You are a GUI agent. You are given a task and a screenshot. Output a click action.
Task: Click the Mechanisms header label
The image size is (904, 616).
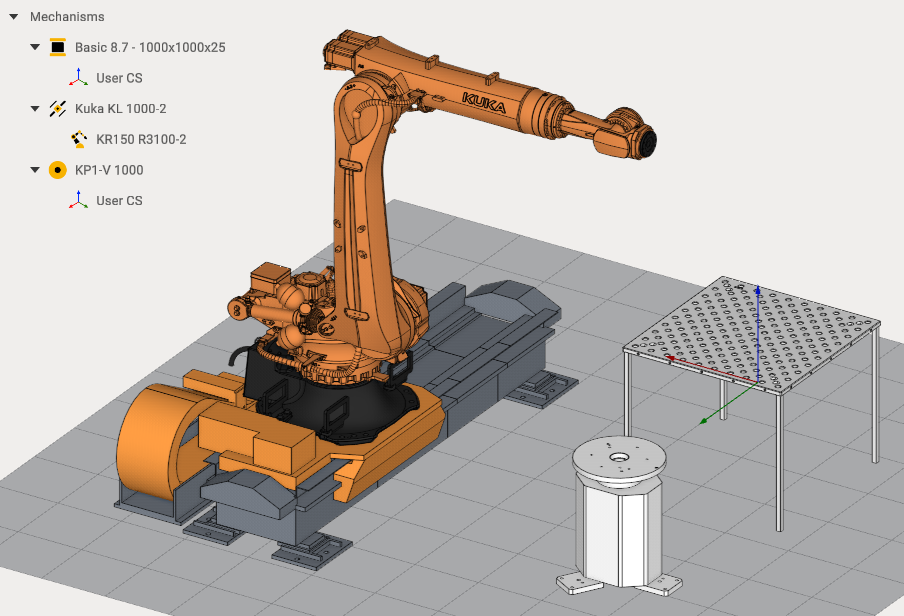[67, 17]
